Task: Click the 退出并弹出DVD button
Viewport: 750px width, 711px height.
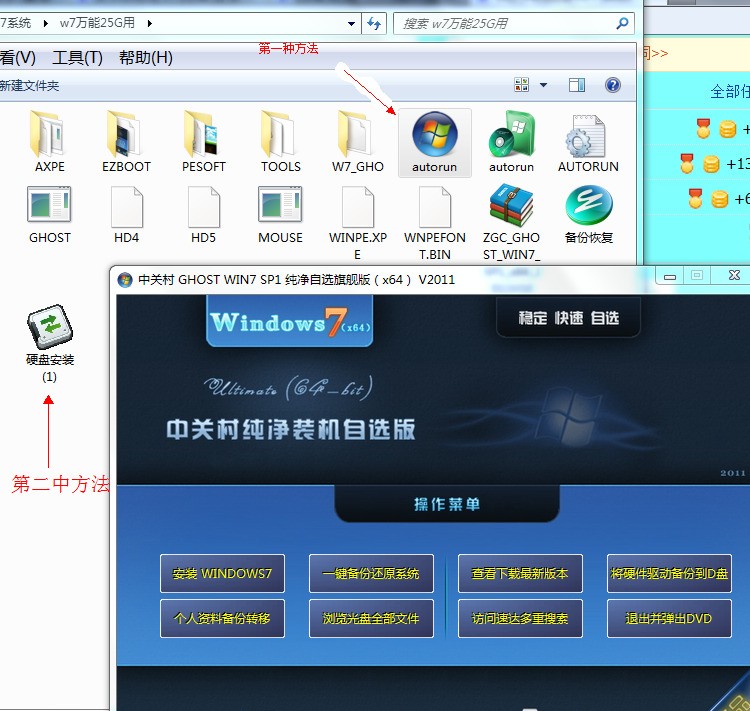Action: tap(669, 618)
